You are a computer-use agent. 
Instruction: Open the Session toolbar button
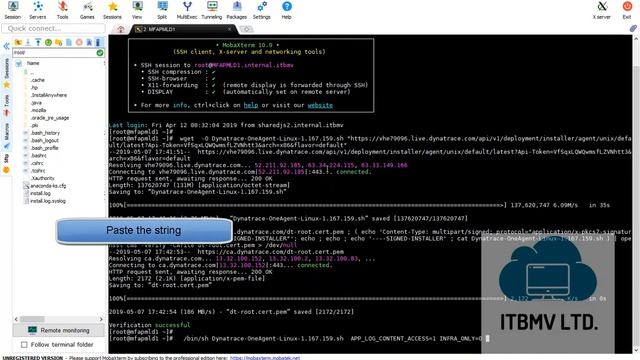point(13,10)
